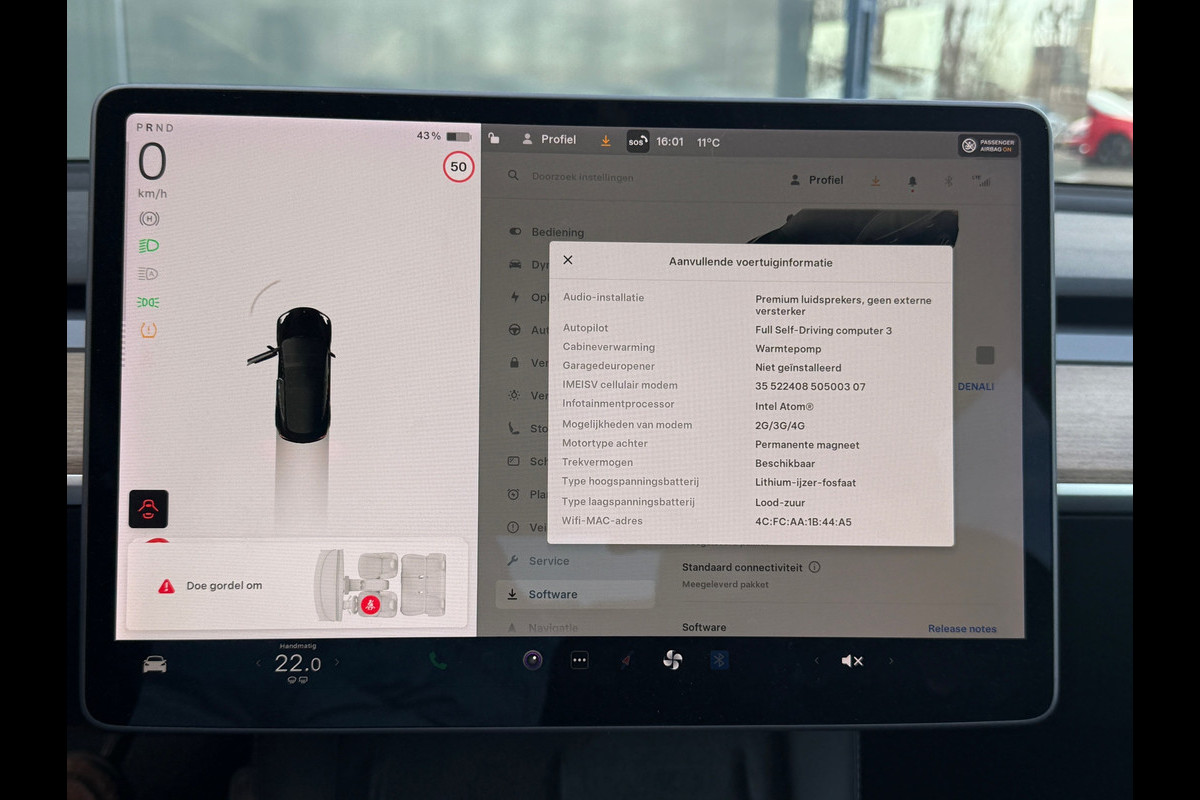Image resolution: width=1200 pixels, height=800 pixels.
Task: Lower volume with the left arrow
Action: pos(816,661)
